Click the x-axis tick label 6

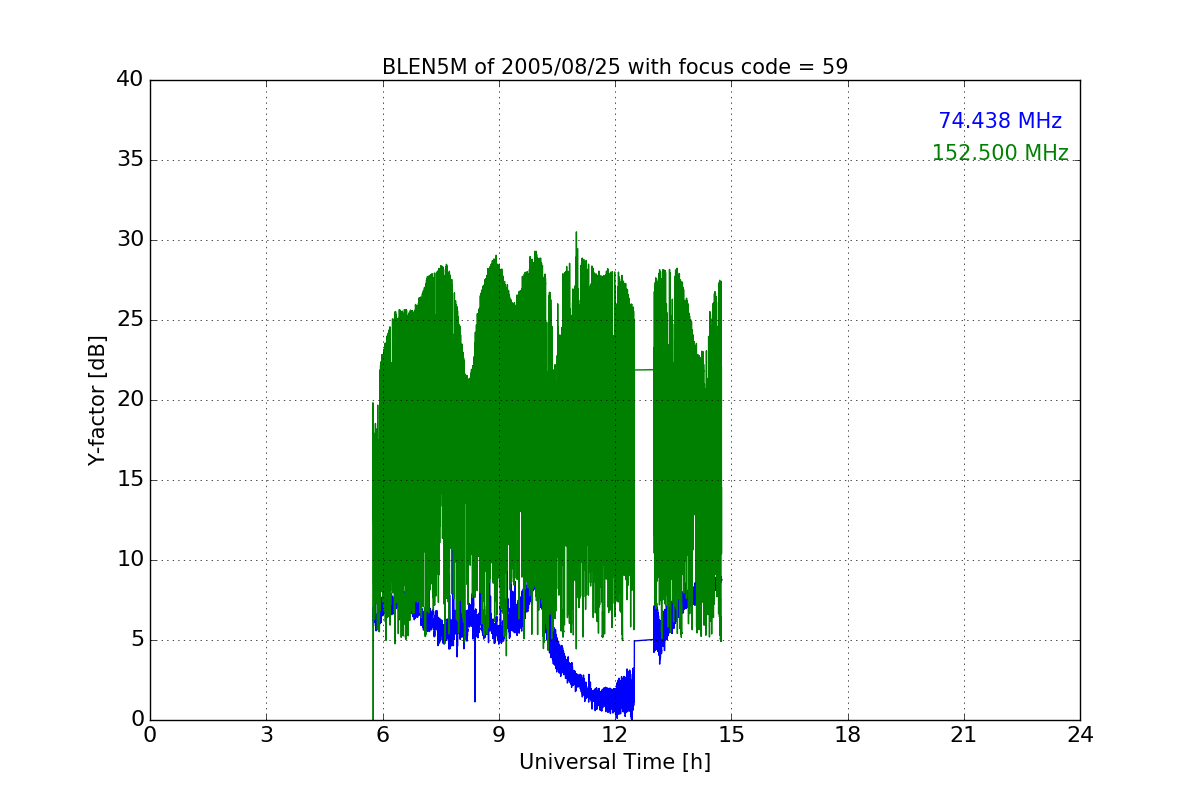click(x=383, y=735)
